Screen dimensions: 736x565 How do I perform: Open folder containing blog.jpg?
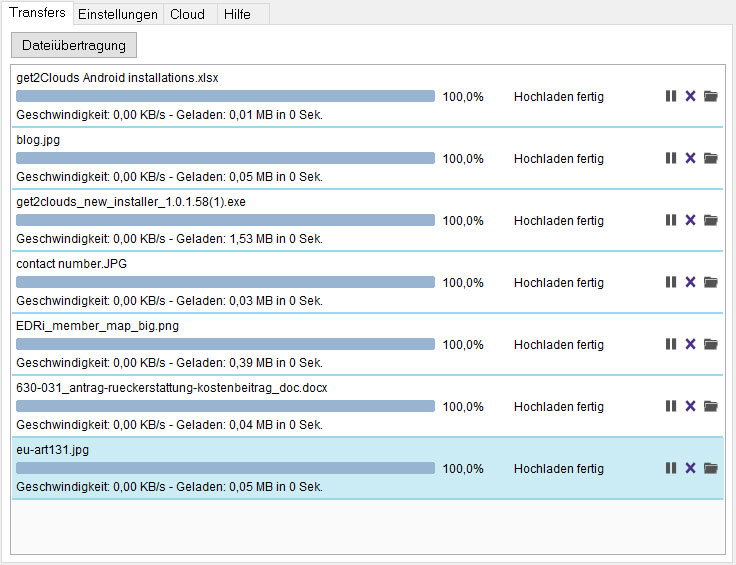click(711, 158)
